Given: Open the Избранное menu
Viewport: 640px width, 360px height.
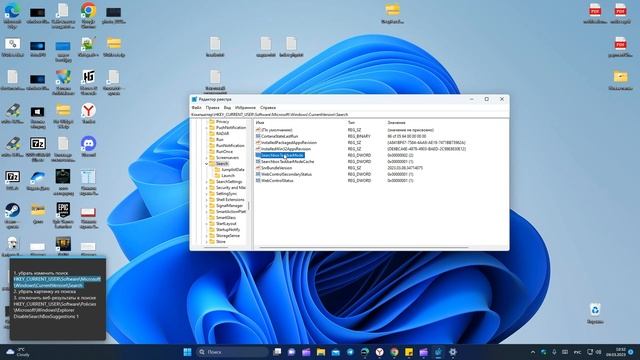Looking at the screenshot, I should click(x=245, y=108).
